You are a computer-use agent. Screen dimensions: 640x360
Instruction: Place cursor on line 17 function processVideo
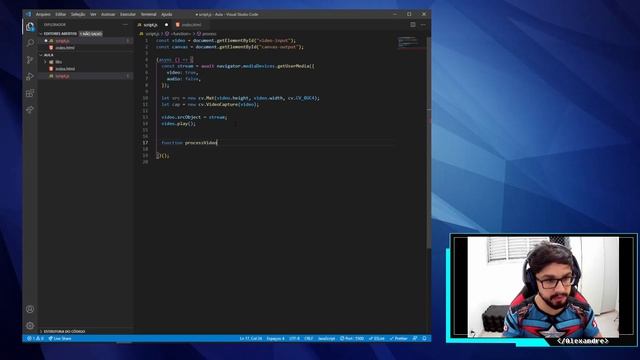[x=189, y=142]
